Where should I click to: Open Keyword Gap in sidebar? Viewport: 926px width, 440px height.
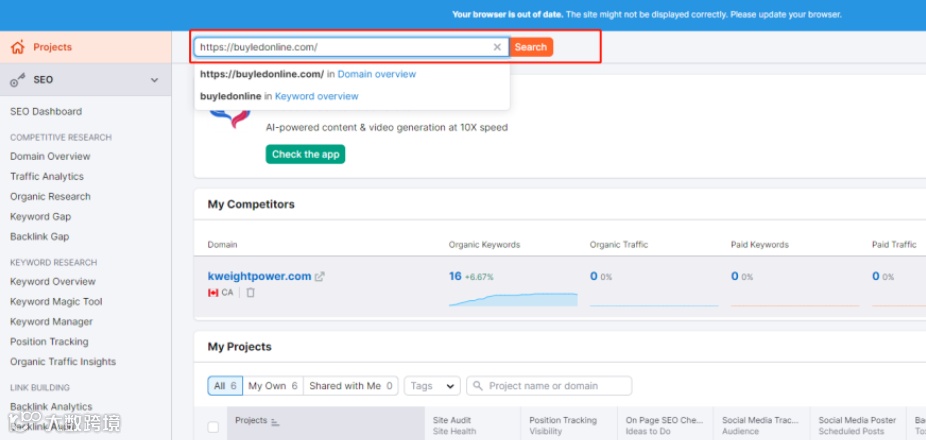[40, 217]
